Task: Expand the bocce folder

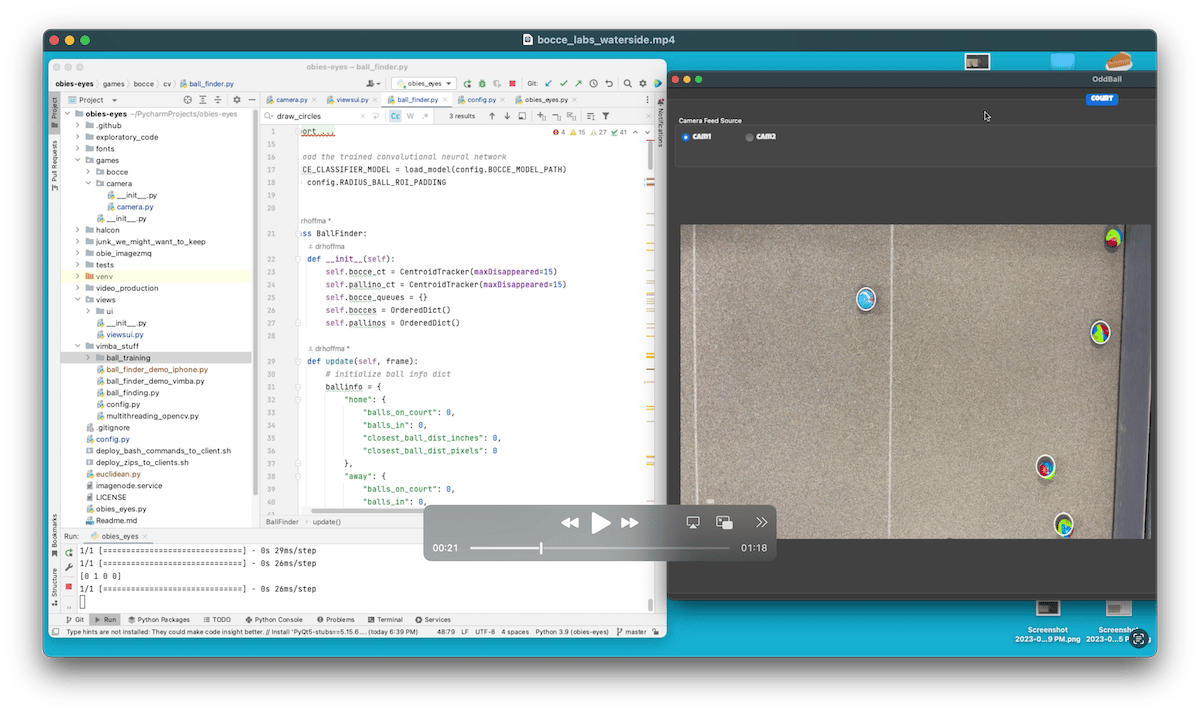Action: coord(89,172)
